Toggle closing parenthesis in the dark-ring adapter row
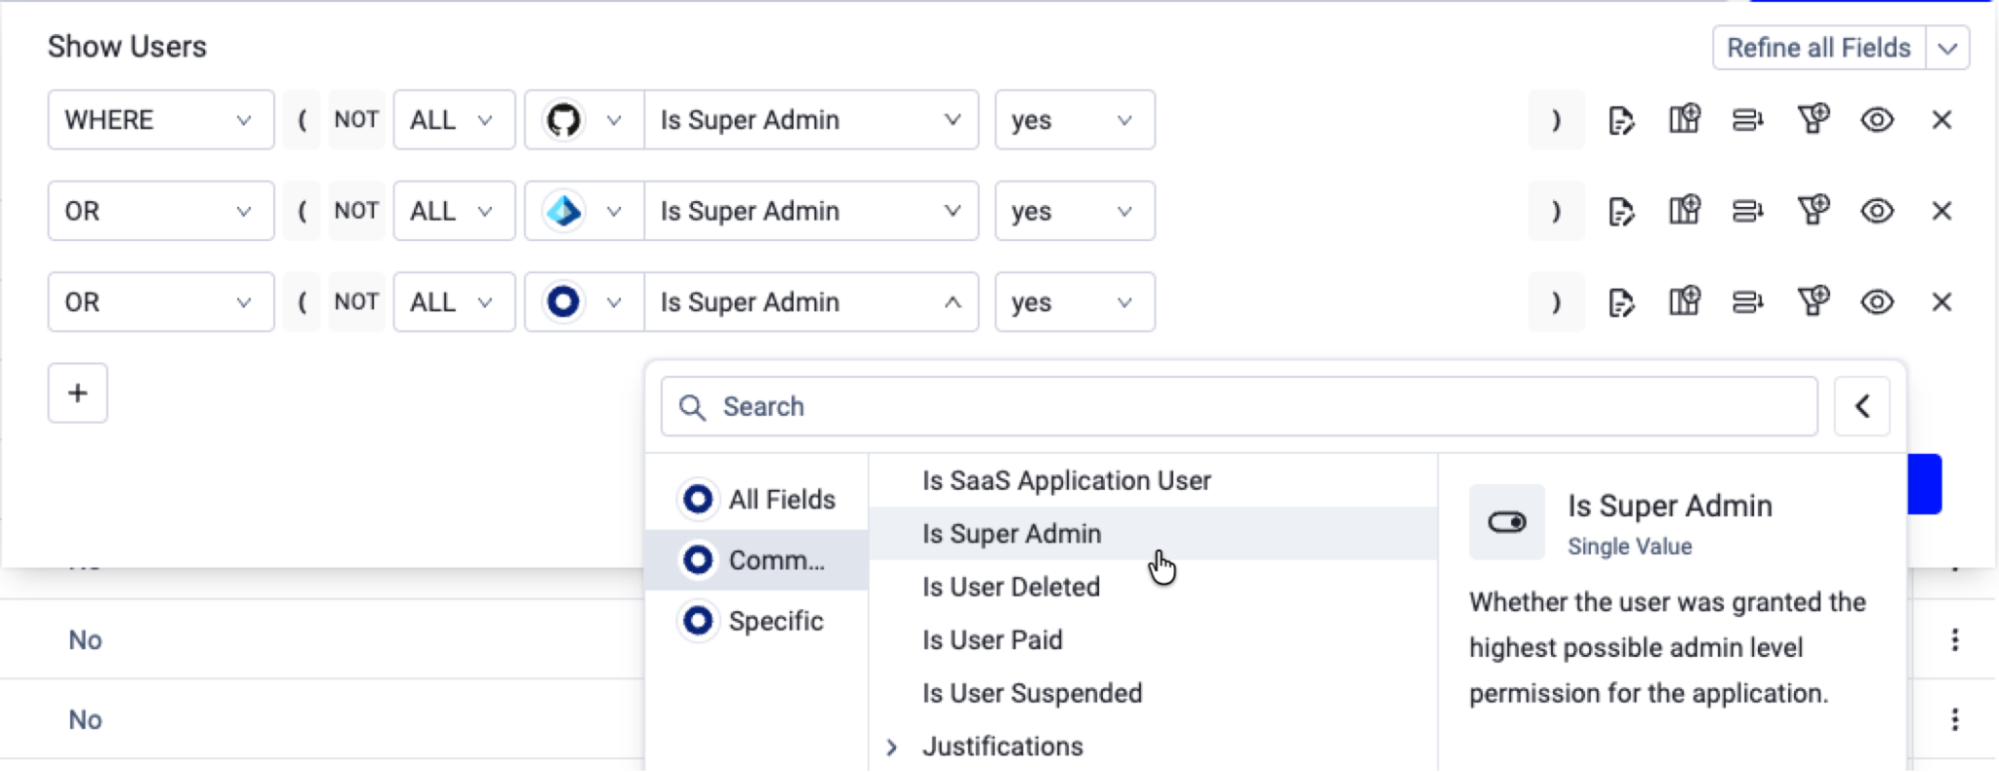Screen dimensions: 1999x772 (x=1556, y=302)
